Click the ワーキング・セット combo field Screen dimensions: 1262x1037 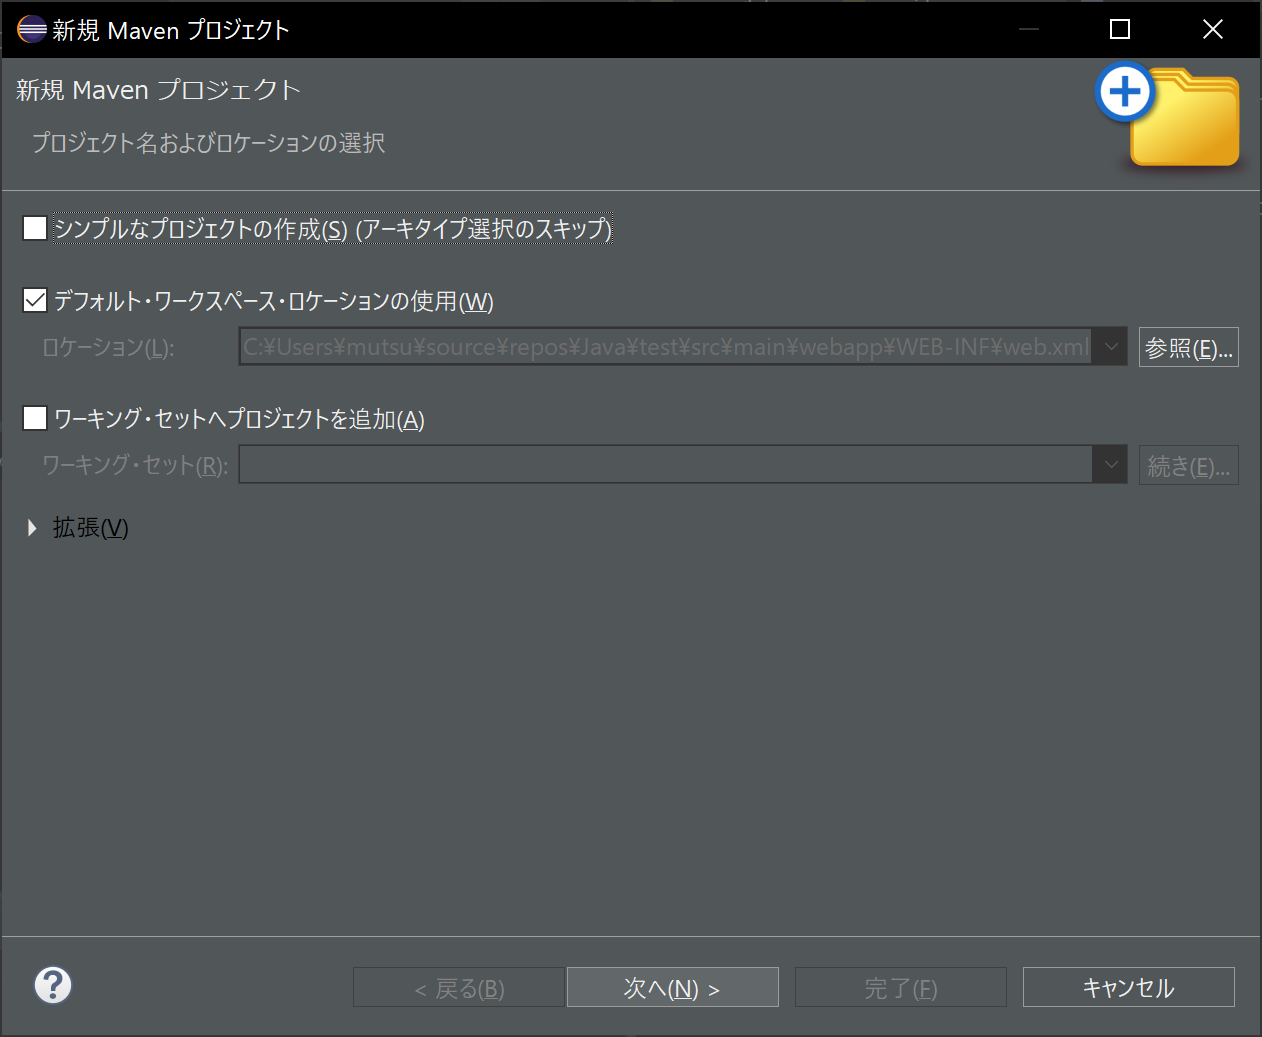(x=665, y=465)
